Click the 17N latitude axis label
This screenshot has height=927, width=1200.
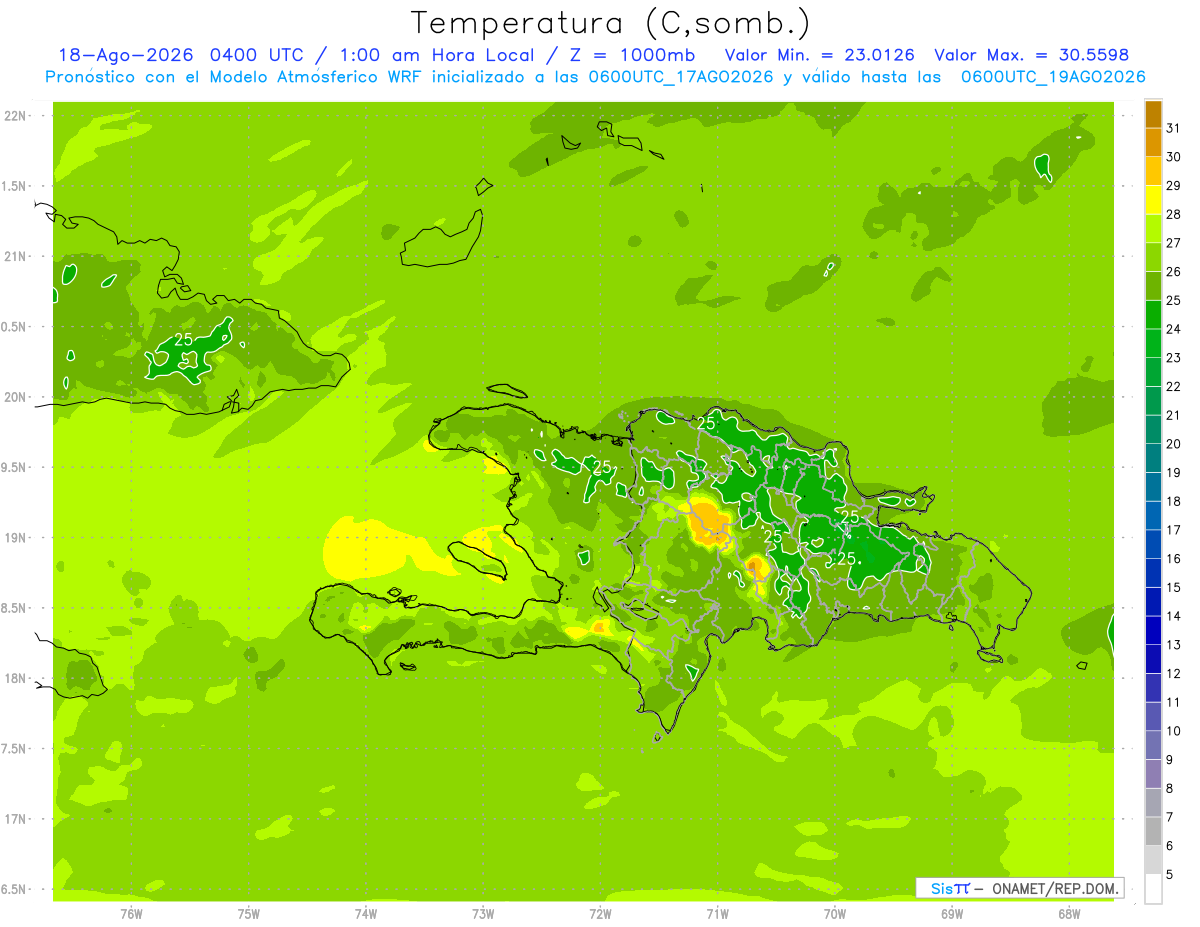click(x=17, y=819)
